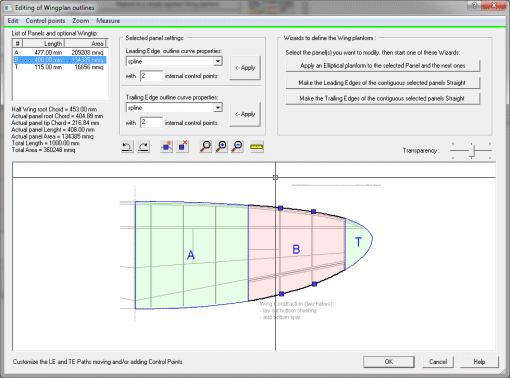Click the Redo arrow icon
This screenshot has height=378, width=510.
point(143,147)
